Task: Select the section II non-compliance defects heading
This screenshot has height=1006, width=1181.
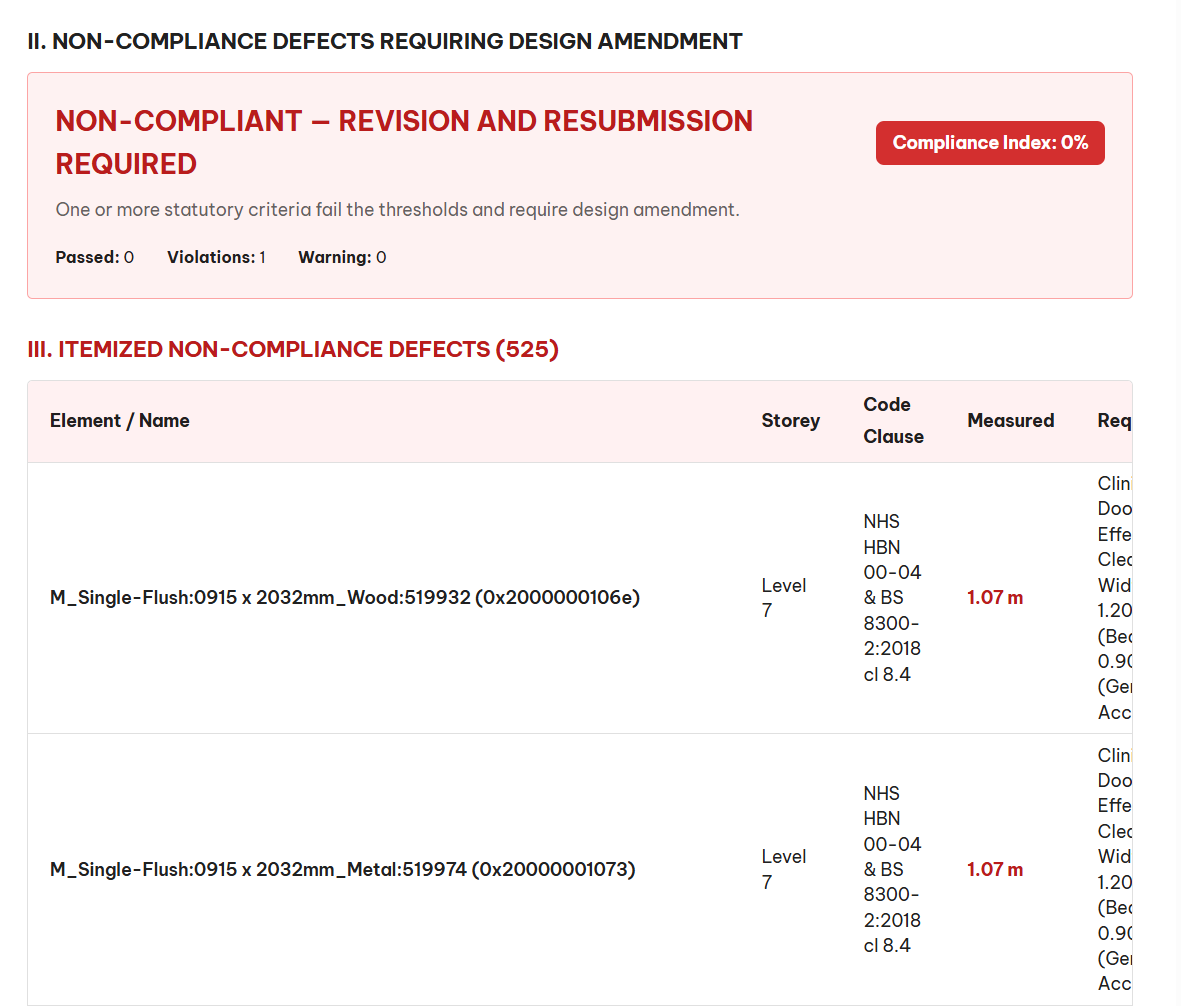Action: 385,41
